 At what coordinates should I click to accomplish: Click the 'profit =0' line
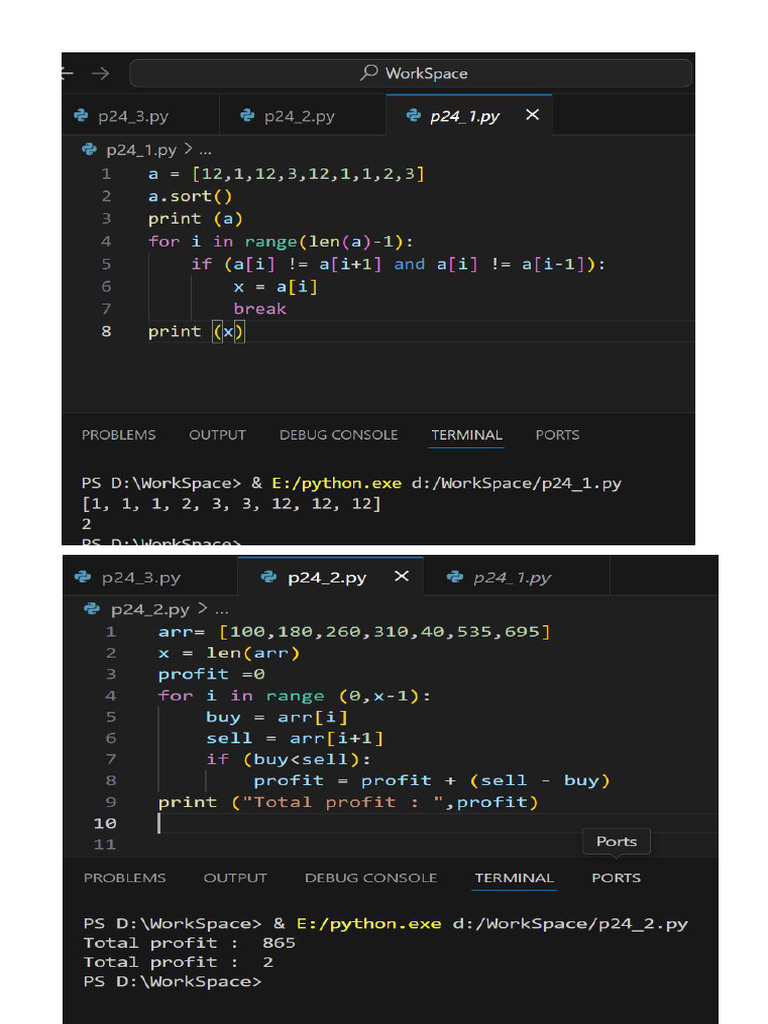[212, 674]
